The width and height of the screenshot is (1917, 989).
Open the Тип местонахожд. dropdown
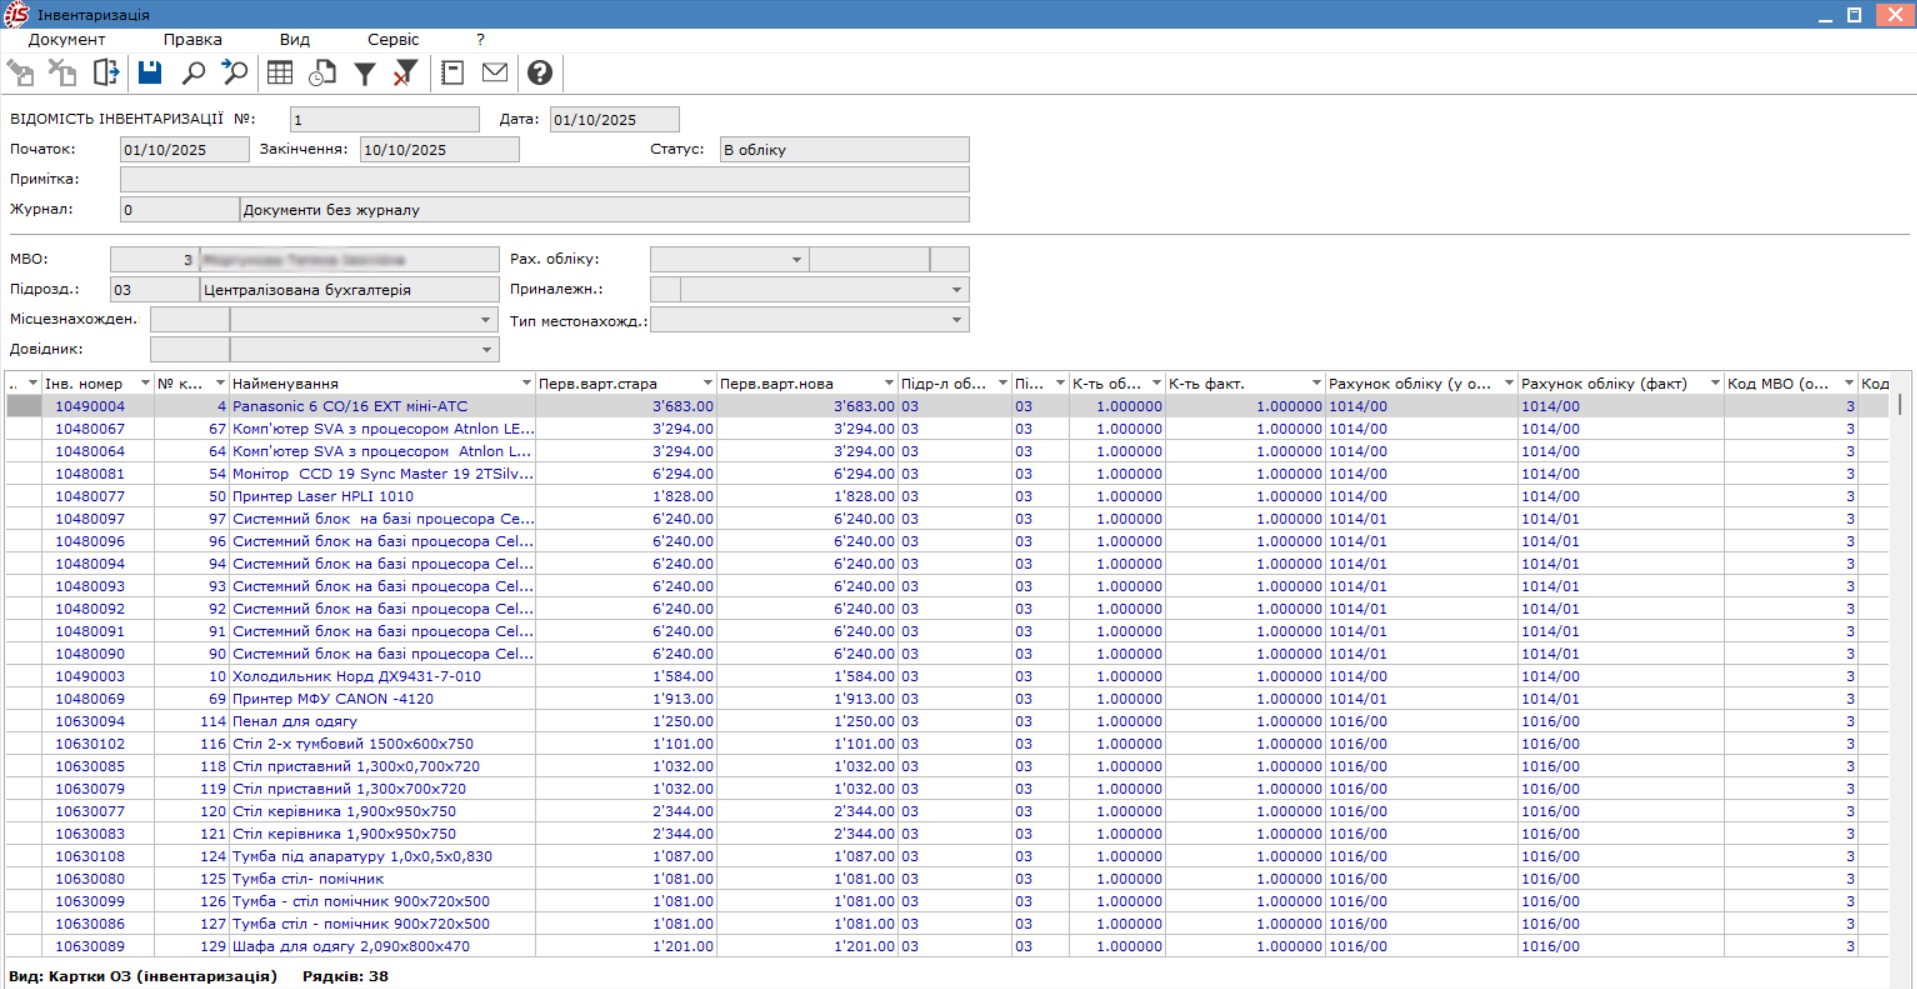click(956, 320)
